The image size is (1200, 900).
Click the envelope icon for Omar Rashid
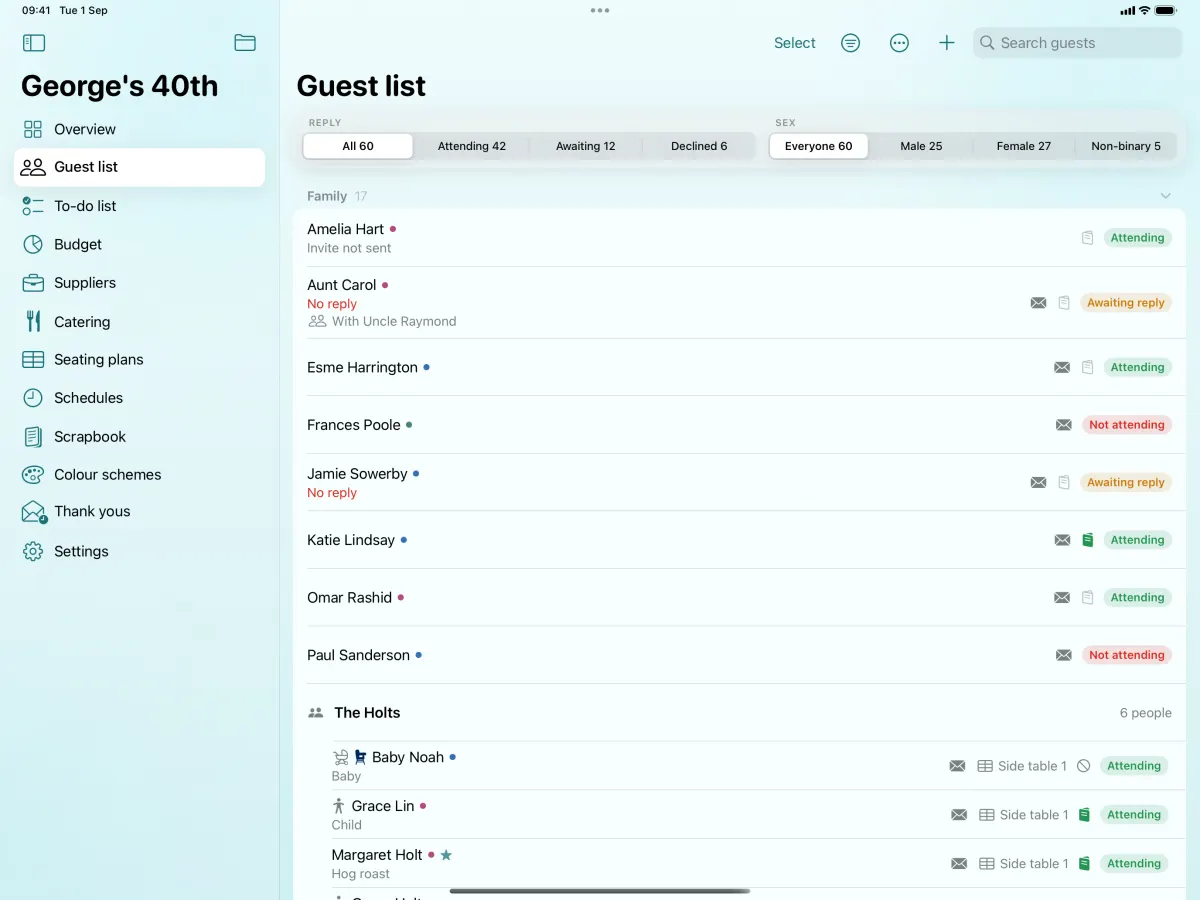pos(1062,598)
